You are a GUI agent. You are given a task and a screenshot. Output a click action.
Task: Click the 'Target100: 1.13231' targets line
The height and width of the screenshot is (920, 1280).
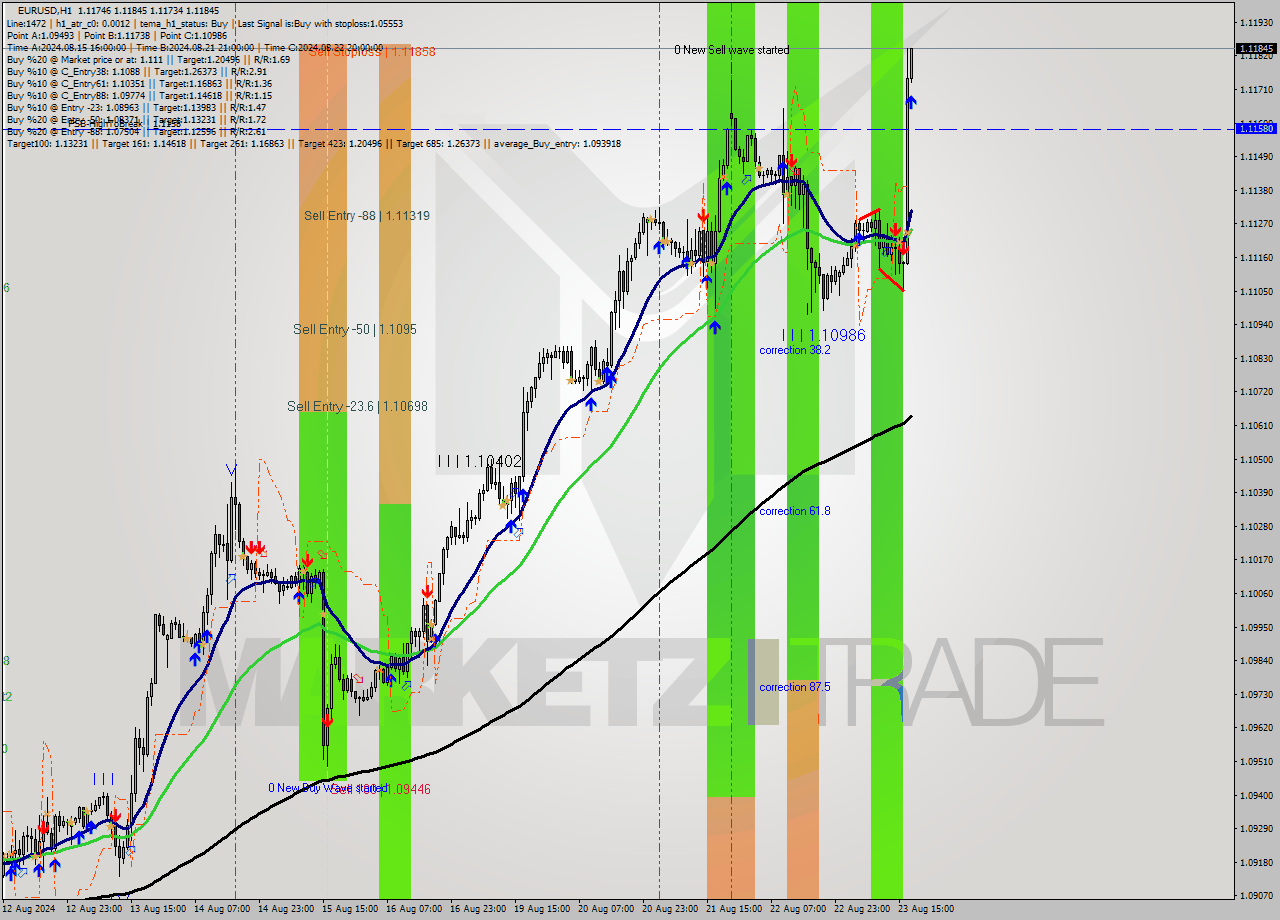(x=314, y=143)
